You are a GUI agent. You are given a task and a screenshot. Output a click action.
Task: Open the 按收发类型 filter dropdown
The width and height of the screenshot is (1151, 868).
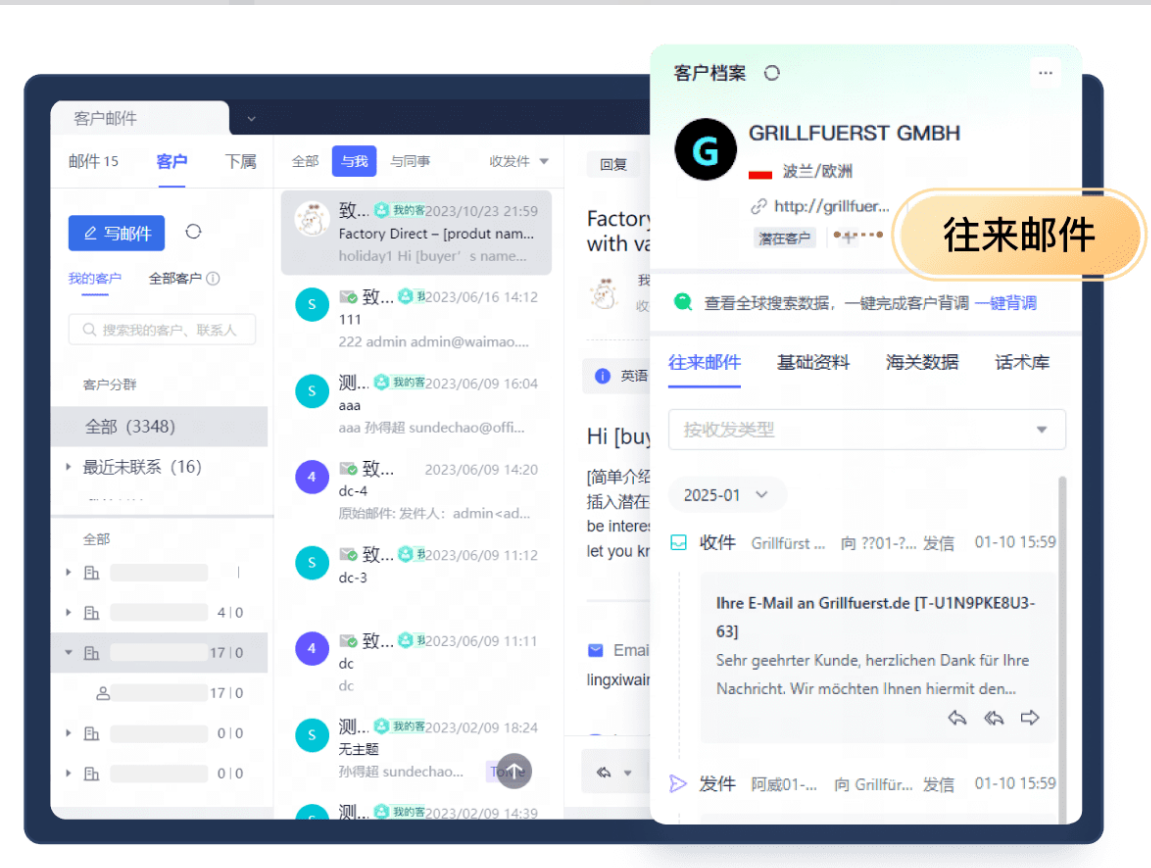(866, 429)
